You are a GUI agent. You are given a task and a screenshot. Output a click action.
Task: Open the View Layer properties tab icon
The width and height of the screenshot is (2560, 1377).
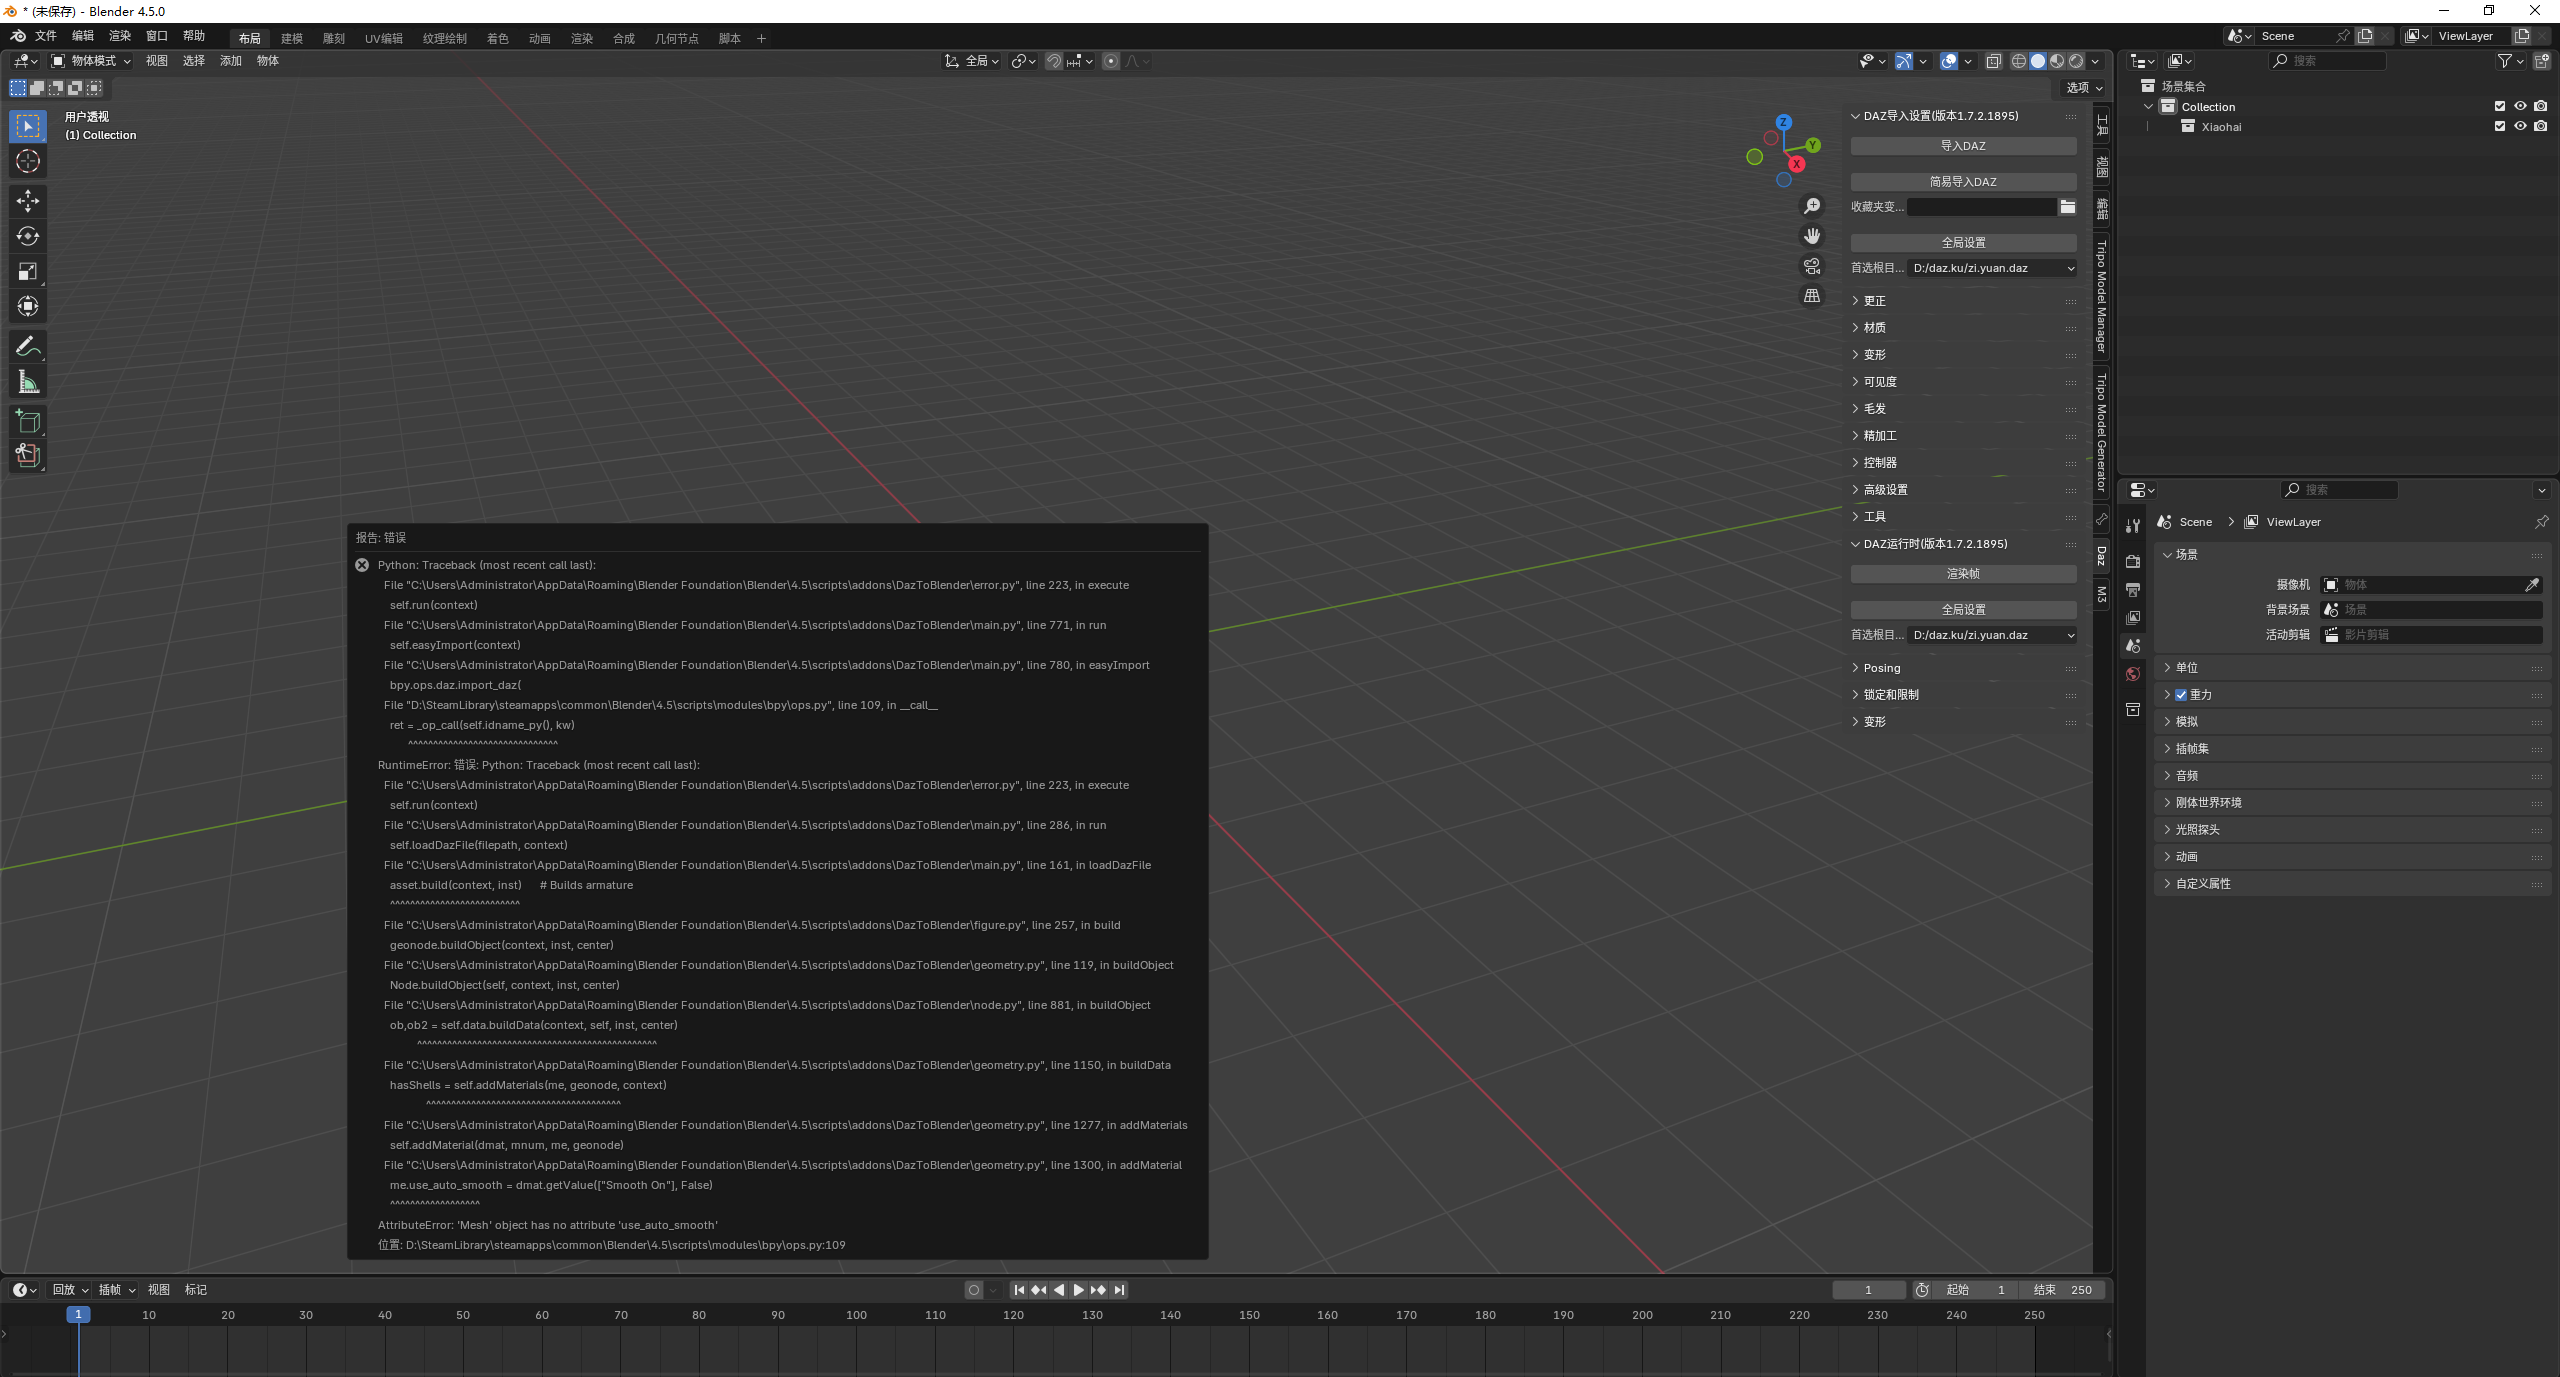(2133, 618)
